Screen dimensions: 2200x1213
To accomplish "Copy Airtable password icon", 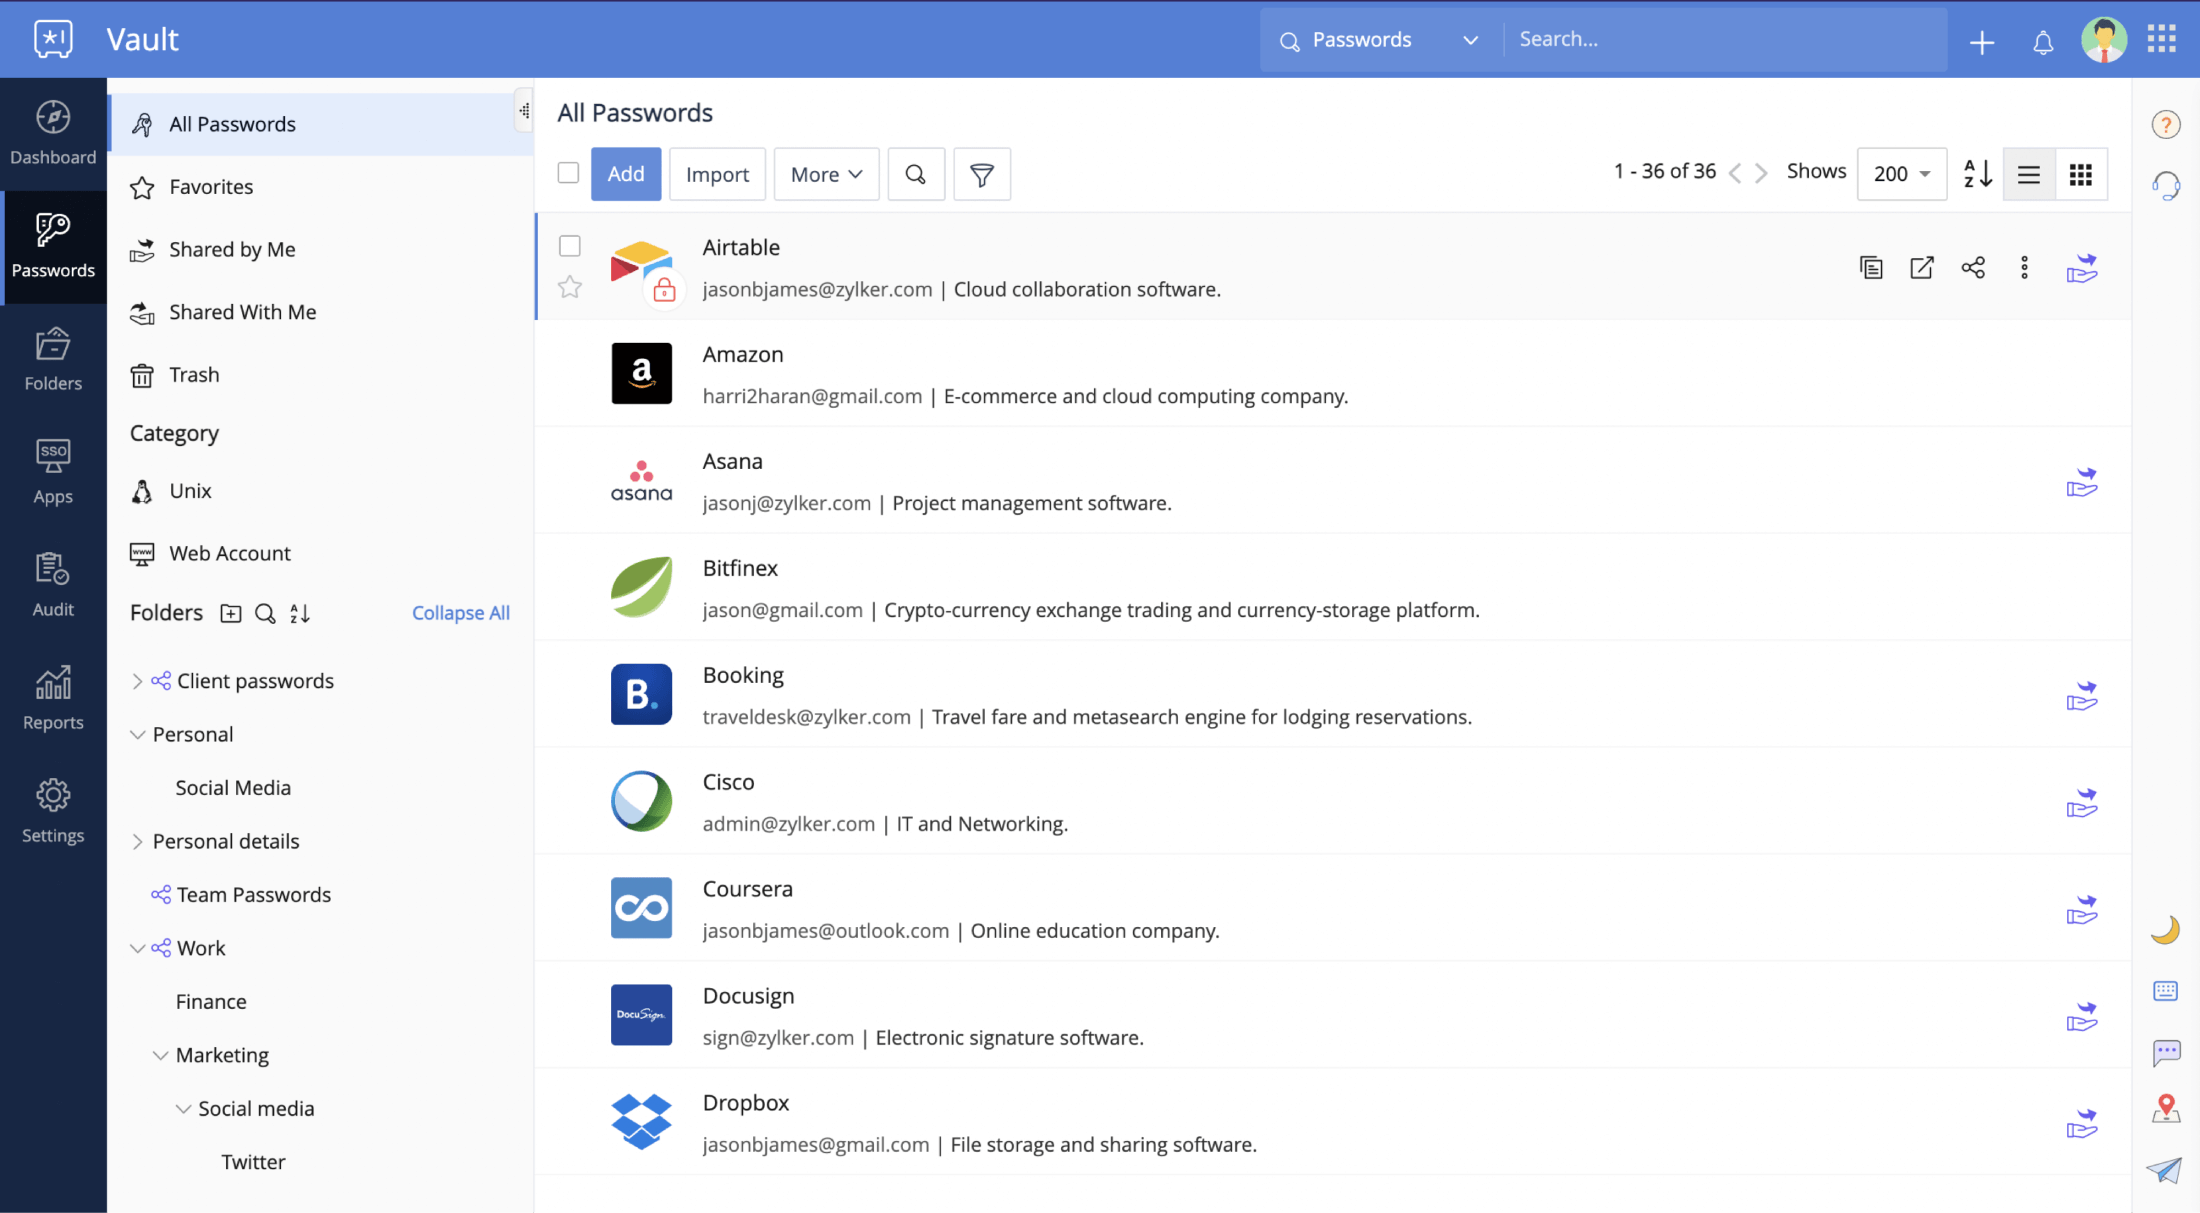I will pyautogui.click(x=1871, y=267).
